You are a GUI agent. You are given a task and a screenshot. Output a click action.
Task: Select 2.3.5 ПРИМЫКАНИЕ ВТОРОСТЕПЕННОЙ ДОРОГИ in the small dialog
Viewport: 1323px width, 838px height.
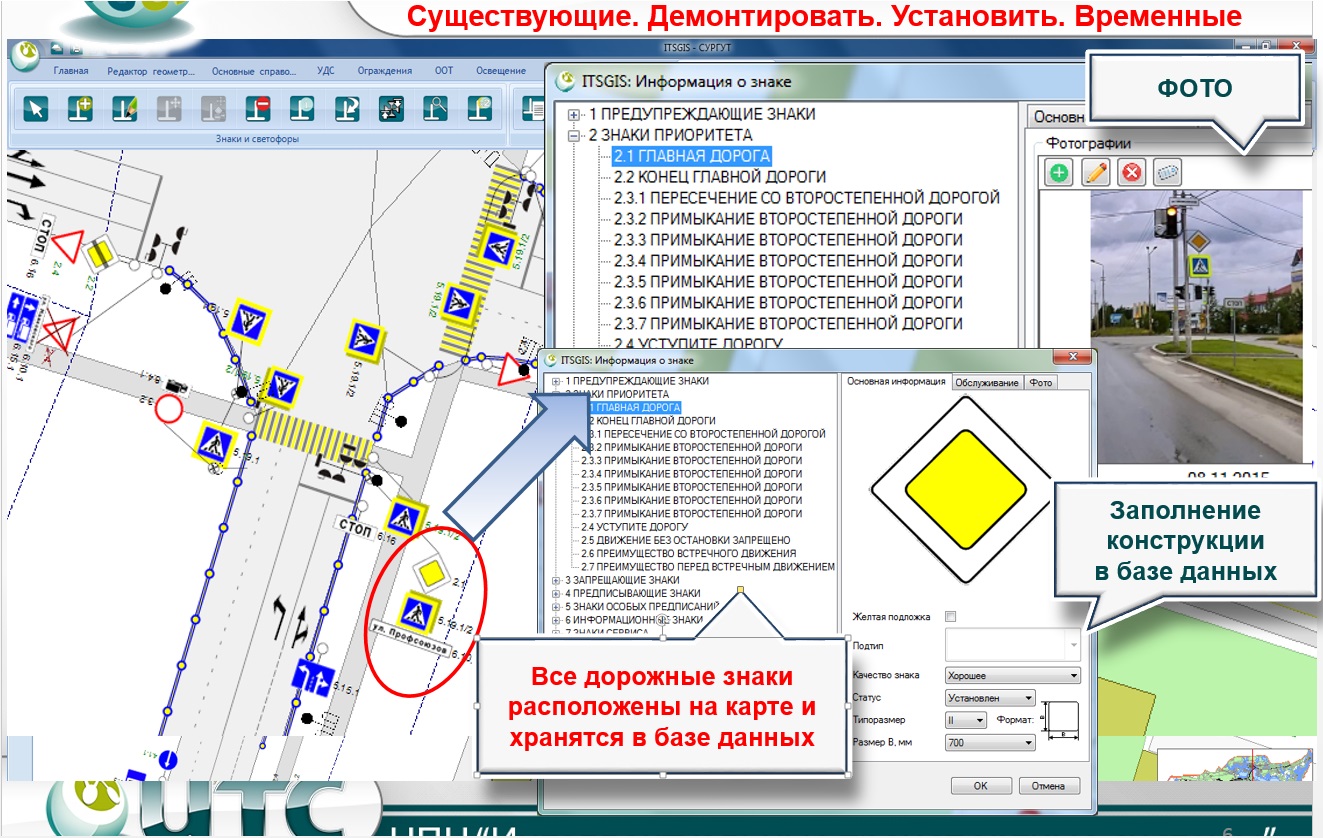point(692,487)
